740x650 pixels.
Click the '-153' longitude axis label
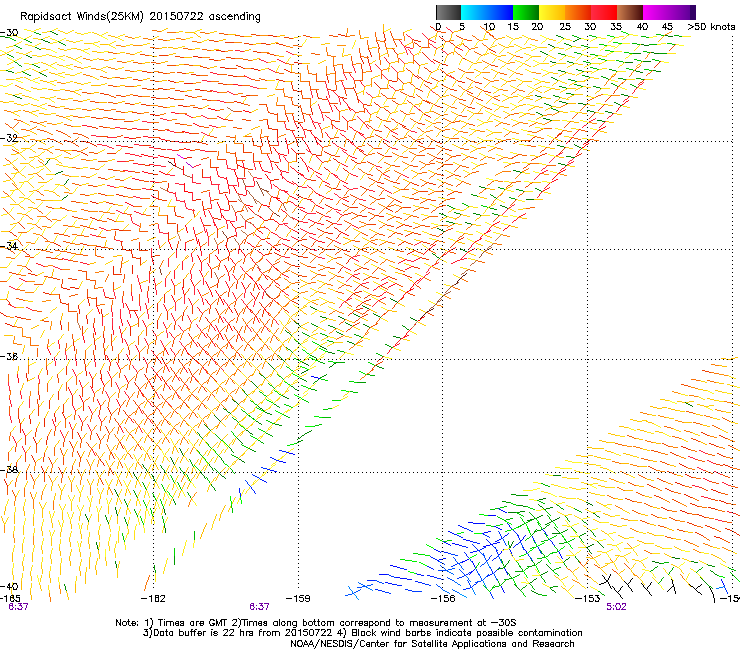[588, 599]
